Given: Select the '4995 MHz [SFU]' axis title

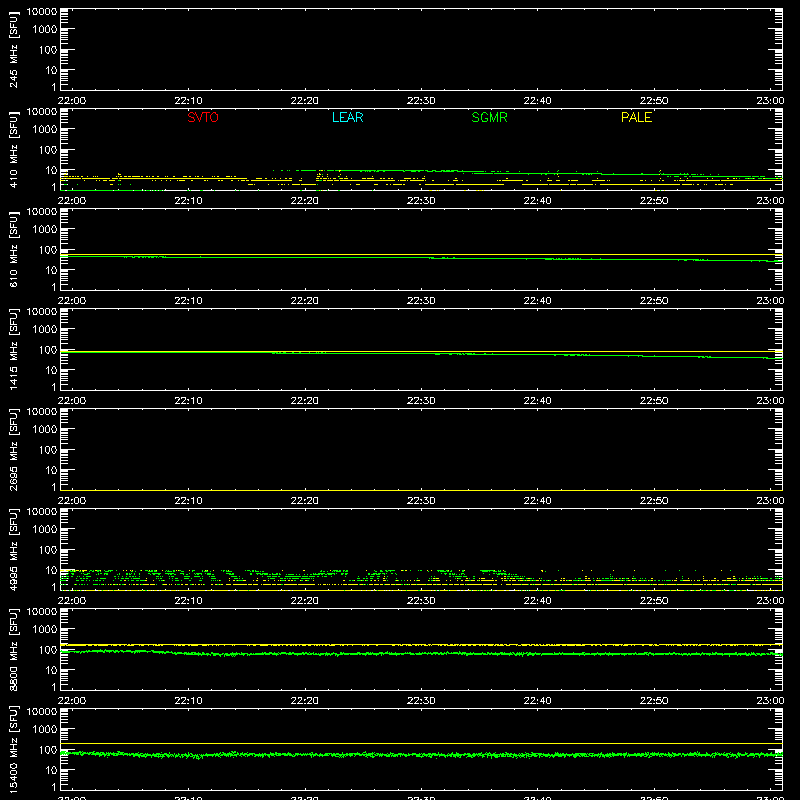Looking at the screenshot, I should tap(14, 549).
